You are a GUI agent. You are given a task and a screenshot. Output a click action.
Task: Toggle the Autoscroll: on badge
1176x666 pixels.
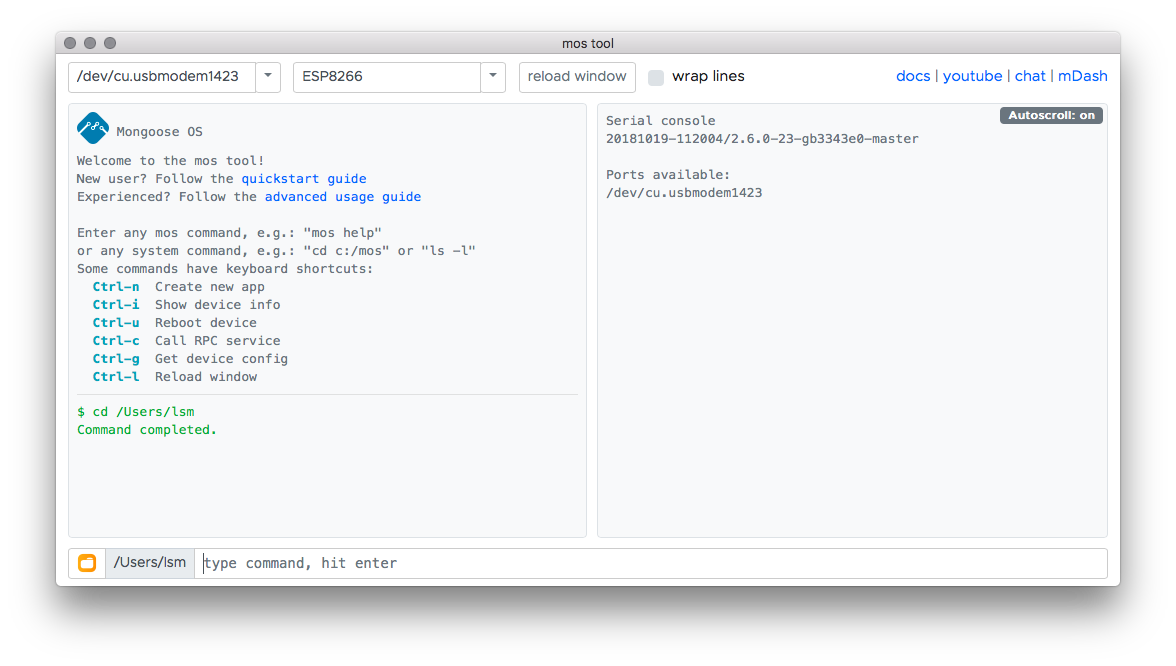pos(1051,116)
